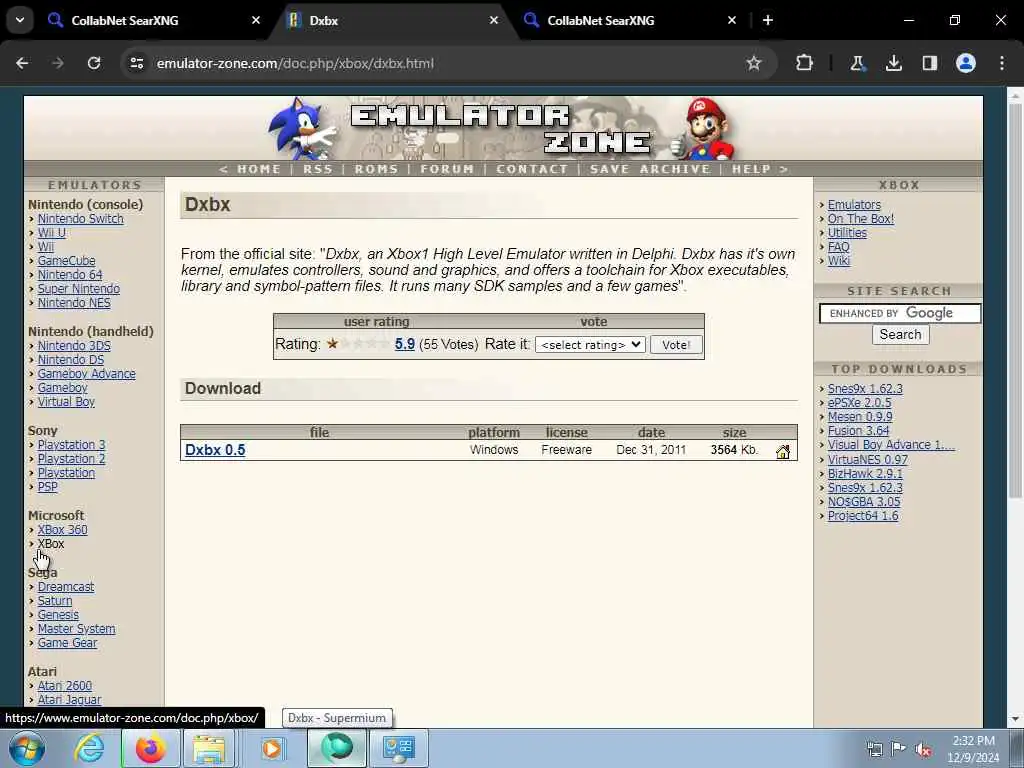The image size is (1024, 768).
Task: Launch Firefox from the taskbar
Action: click(x=150, y=748)
